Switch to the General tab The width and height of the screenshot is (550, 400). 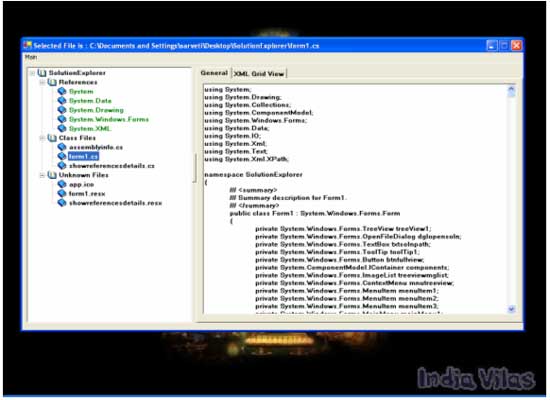tap(214, 73)
